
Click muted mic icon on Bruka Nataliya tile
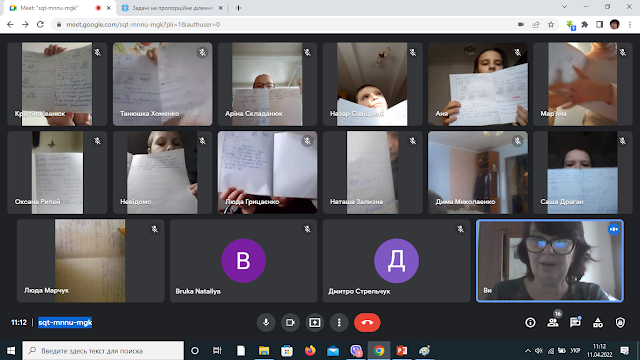click(307, 229)
